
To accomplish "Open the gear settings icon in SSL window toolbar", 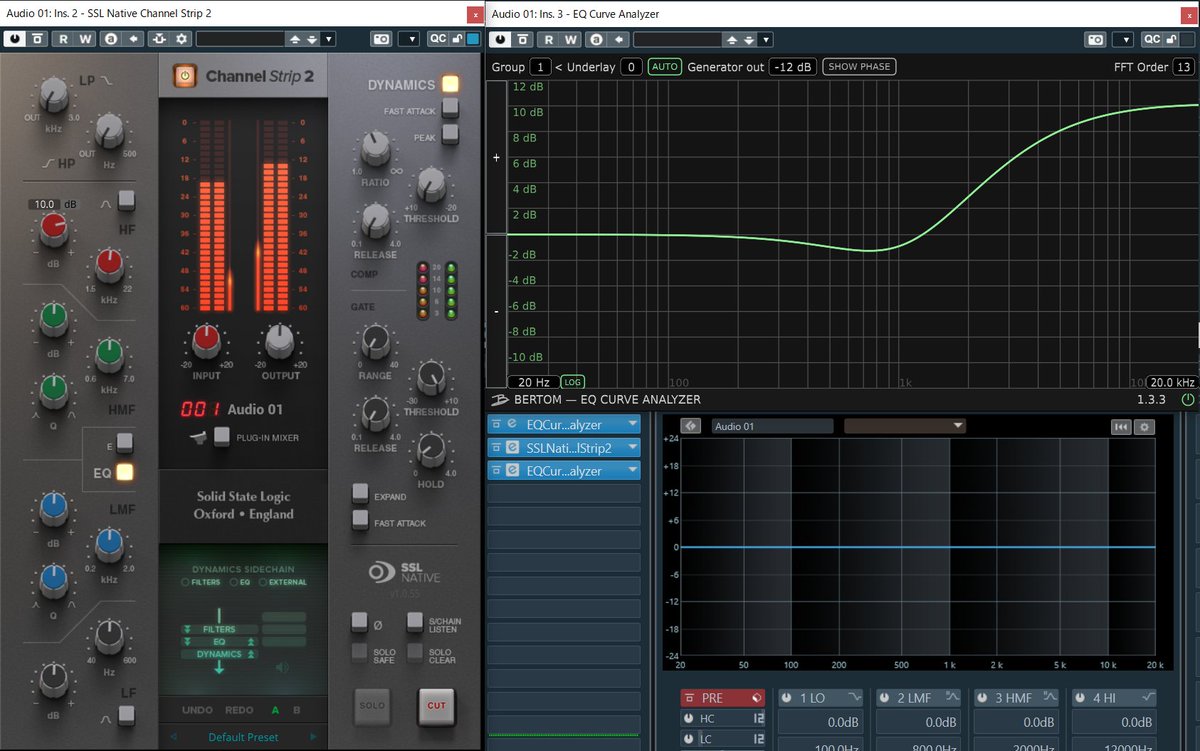I will click(182, 39).
